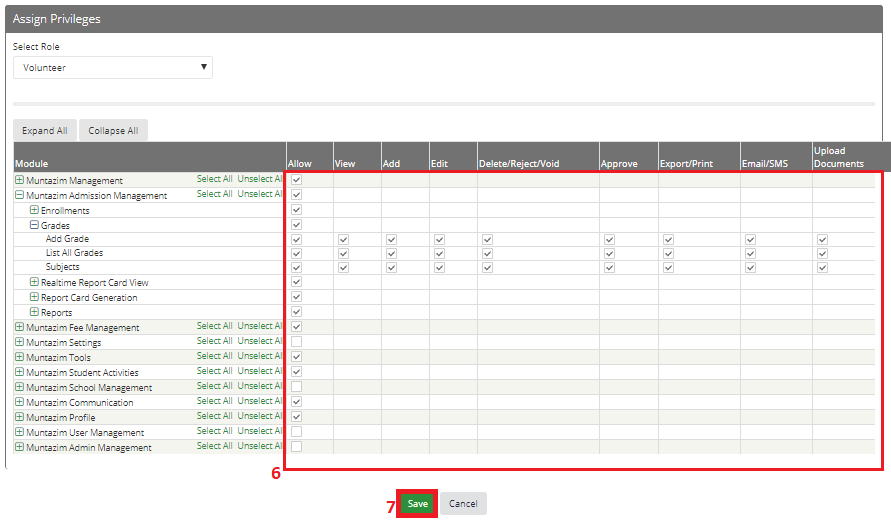Click Select All for Muntazim Tools
The height and width of the screenshot is (523, 891).
pos(214,356)
